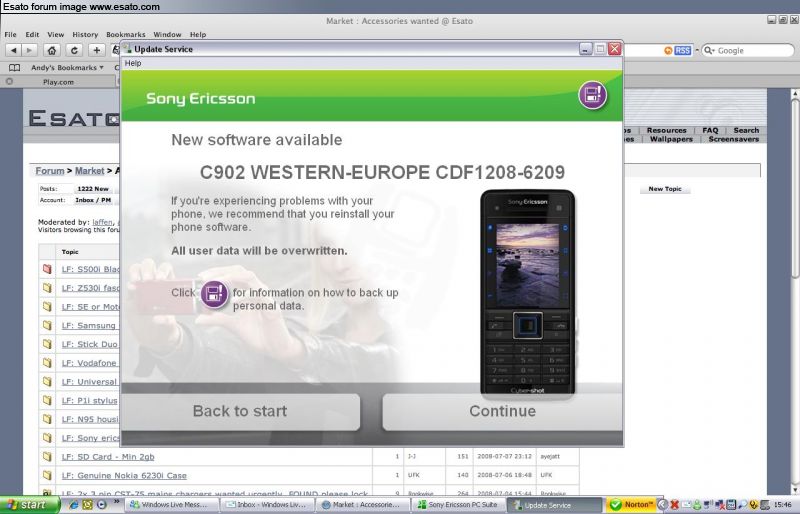Switch to Inbox - Windows Live taskbar item
Viewport: 800px width, 514px height.
[267, 504]
